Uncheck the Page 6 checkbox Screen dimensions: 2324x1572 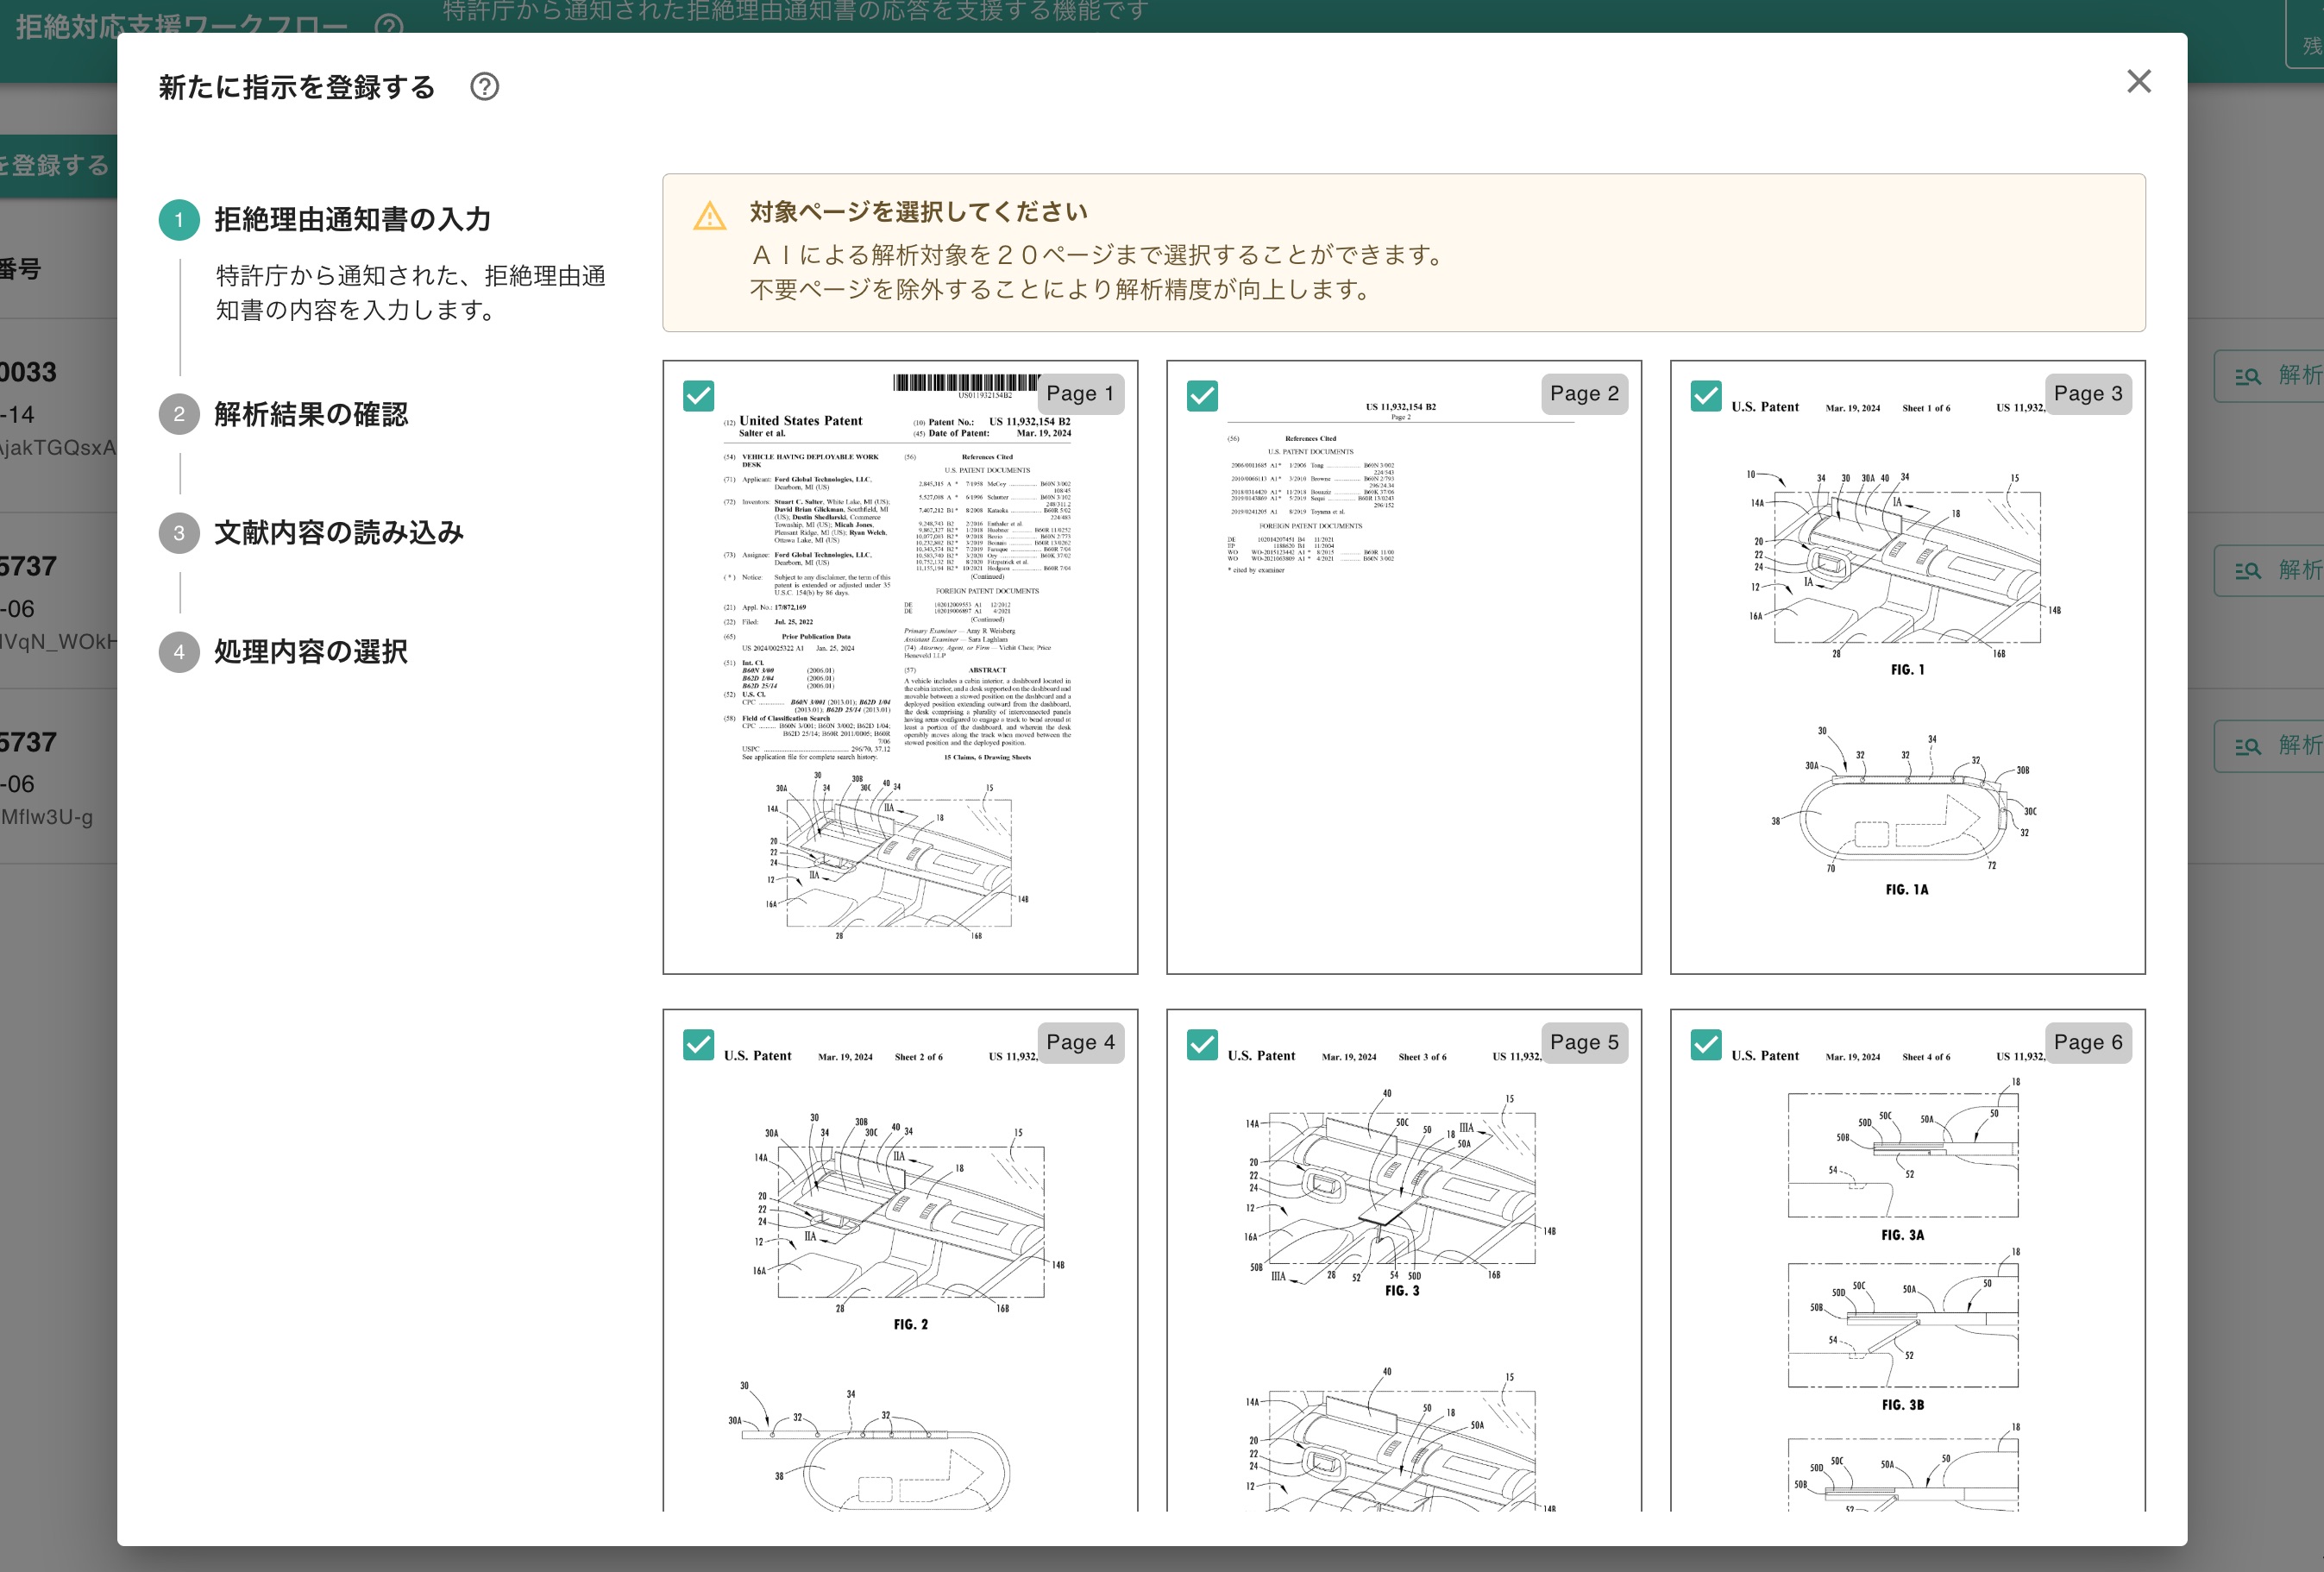click(x=1706, y=1044)
